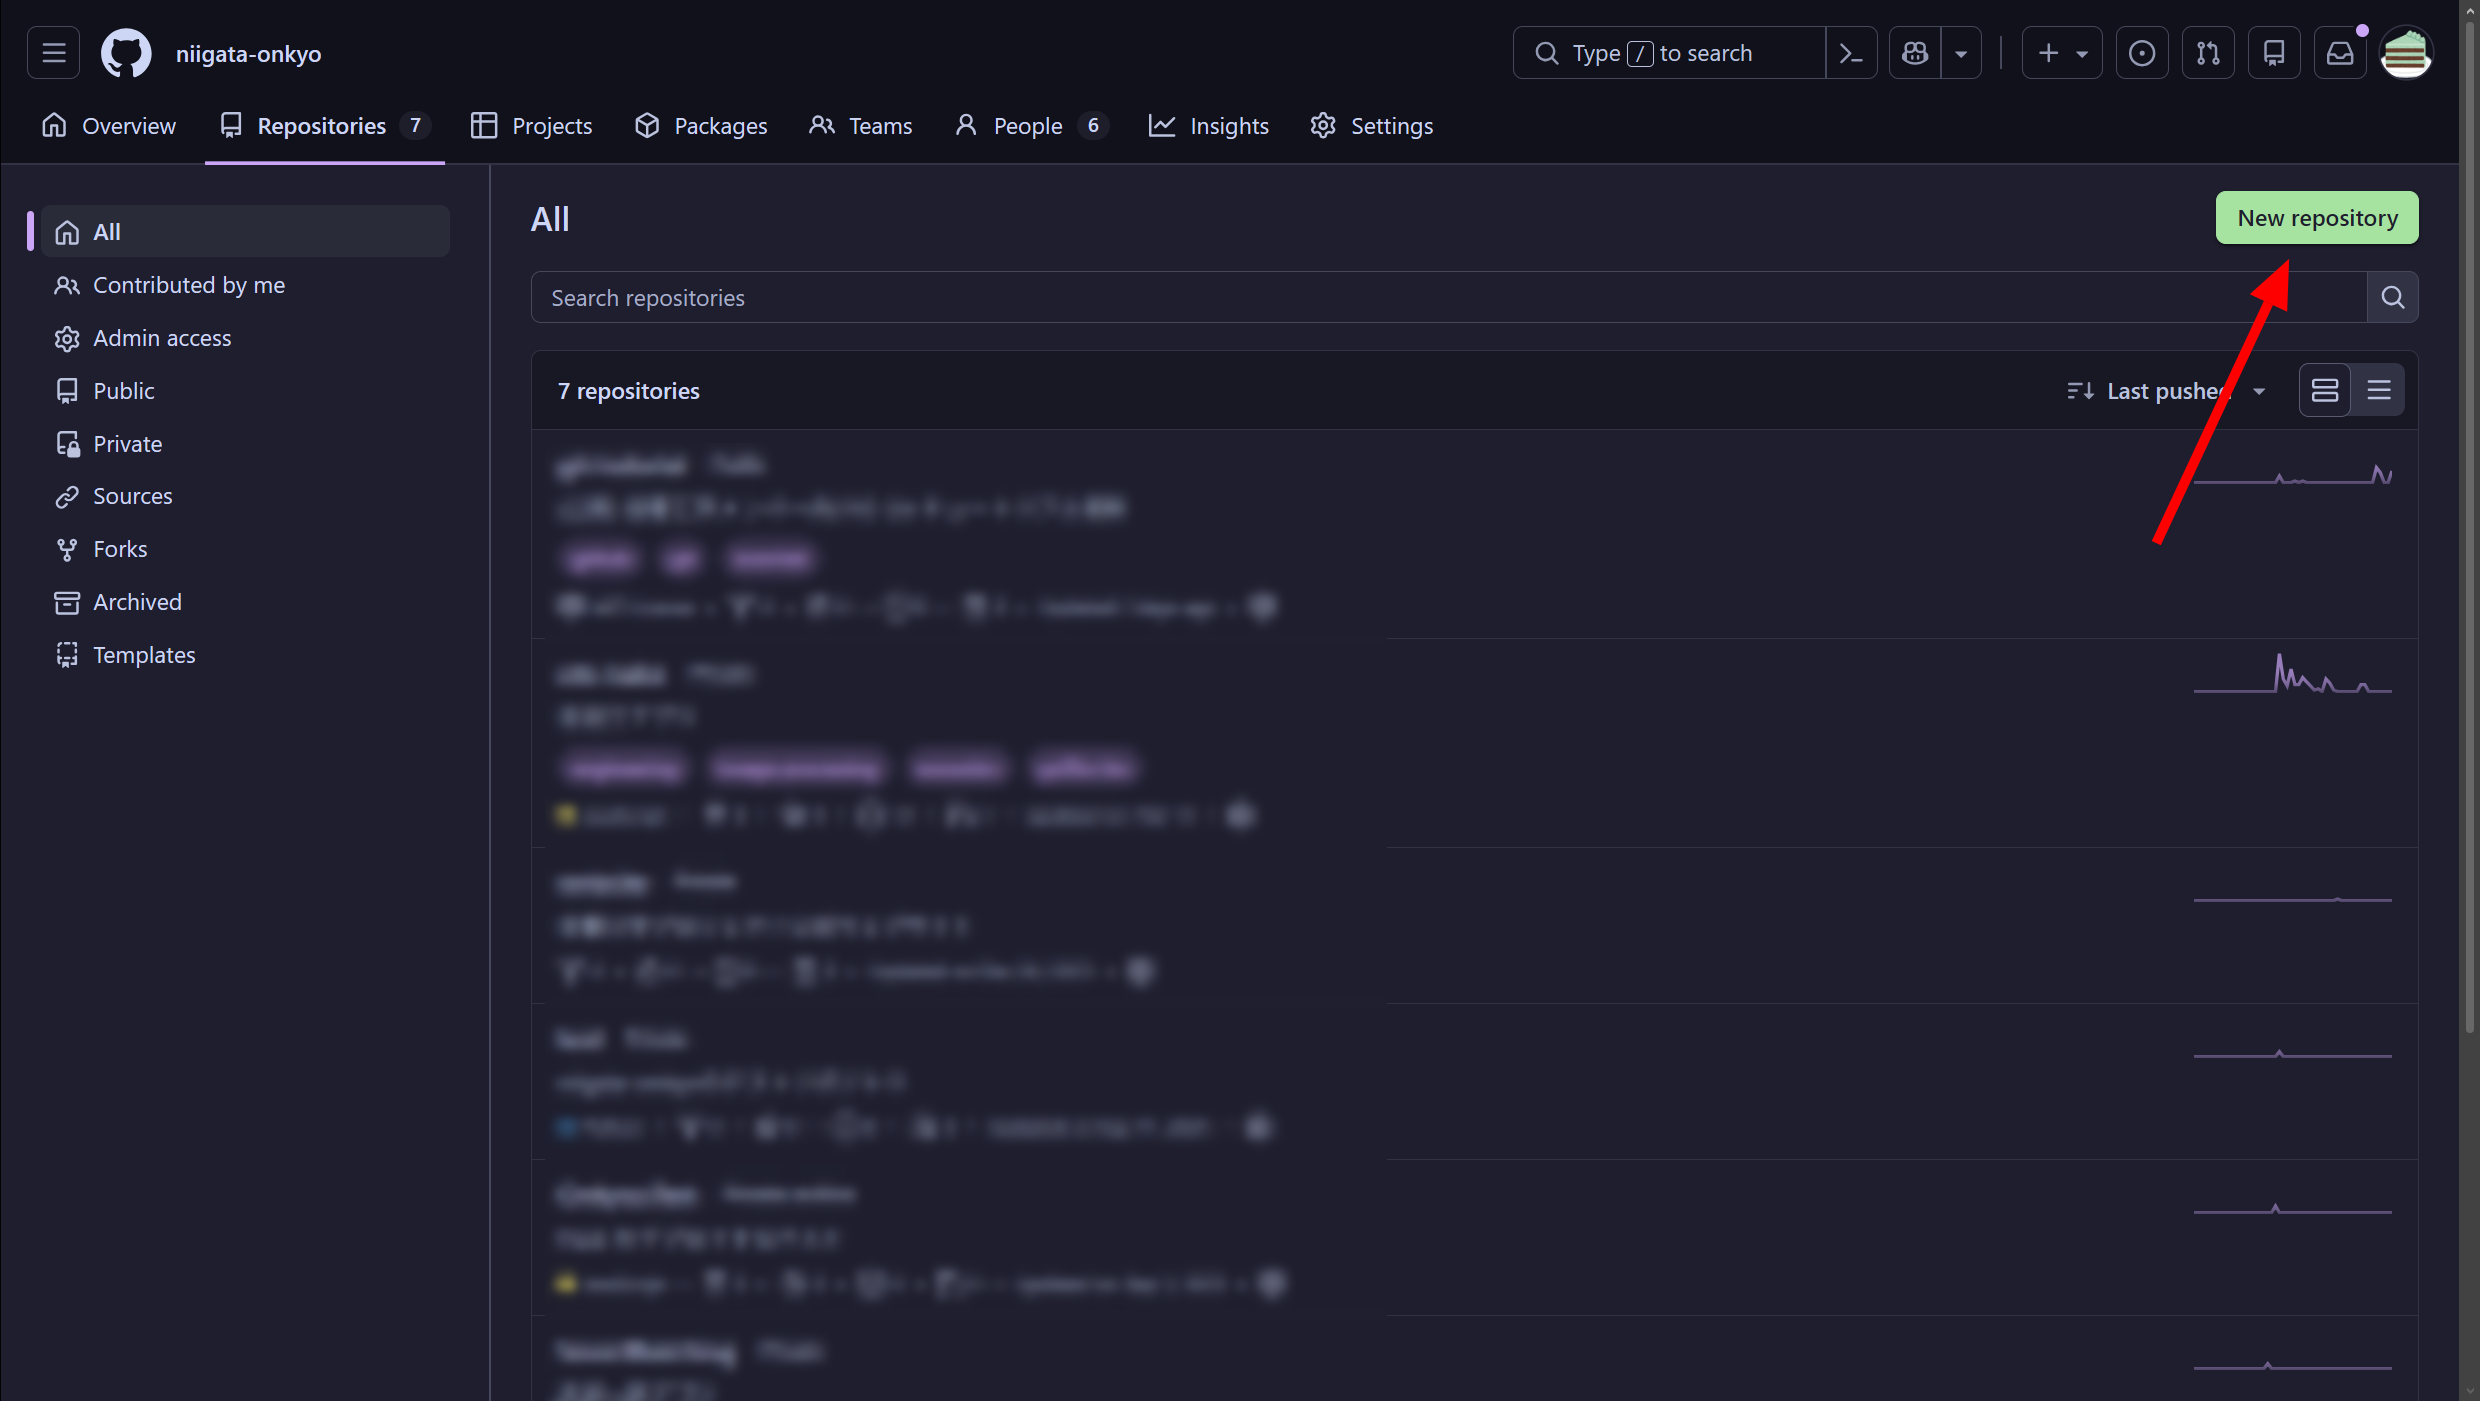The height and width of the screenshot is (1401, 2480).
Task: Filter repositories by Admin access
Action: [245, 338]
